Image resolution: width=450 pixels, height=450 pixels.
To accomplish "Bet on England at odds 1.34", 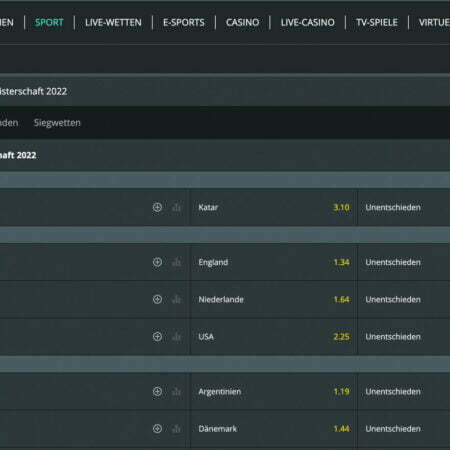I will tap(274, 262).
